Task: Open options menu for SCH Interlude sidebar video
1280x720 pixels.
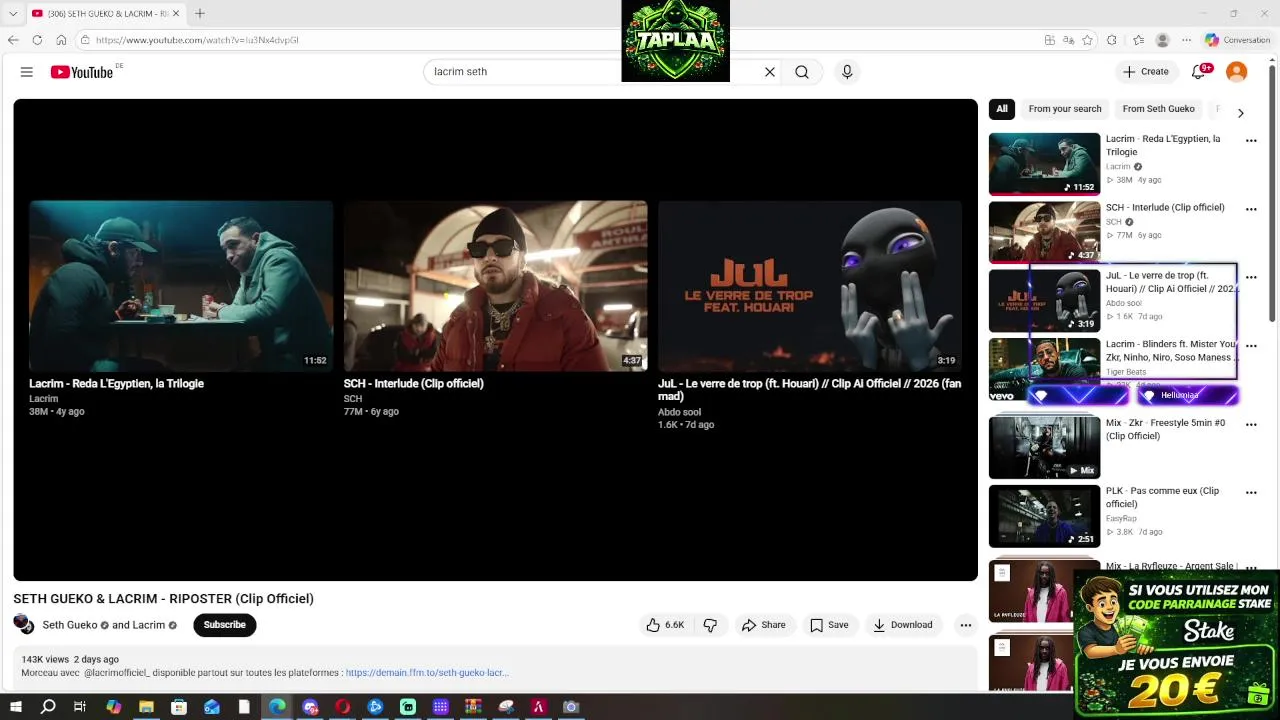Action: (x=1251, y=209)
